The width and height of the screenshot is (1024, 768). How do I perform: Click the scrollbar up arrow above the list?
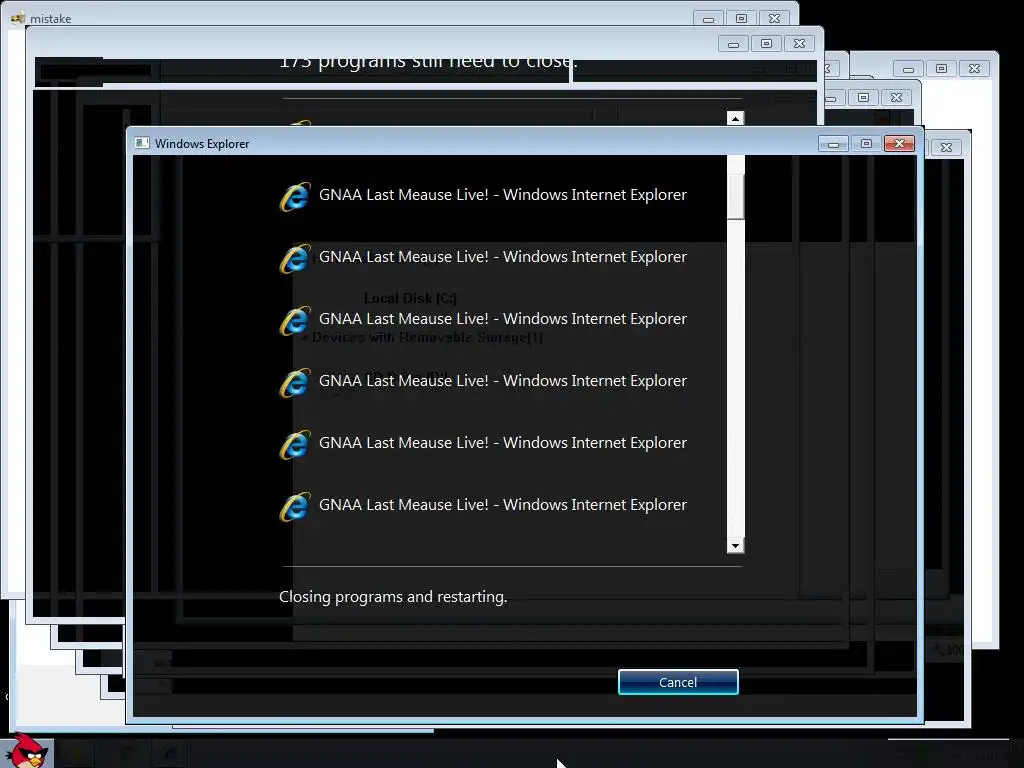[x=735, y=118]
